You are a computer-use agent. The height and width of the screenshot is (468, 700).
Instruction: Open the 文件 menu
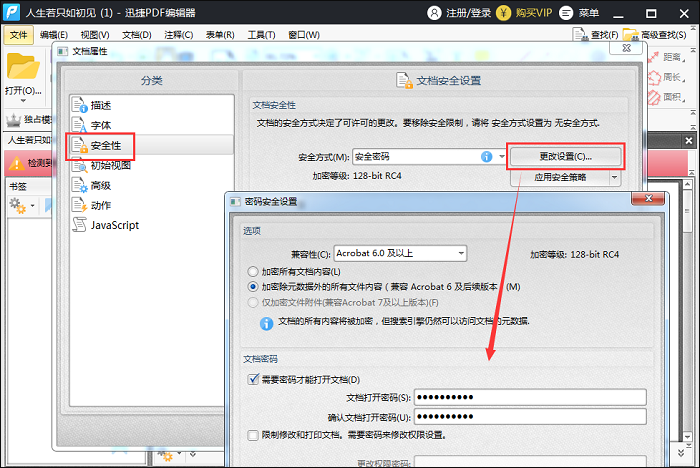click(18, 35)
